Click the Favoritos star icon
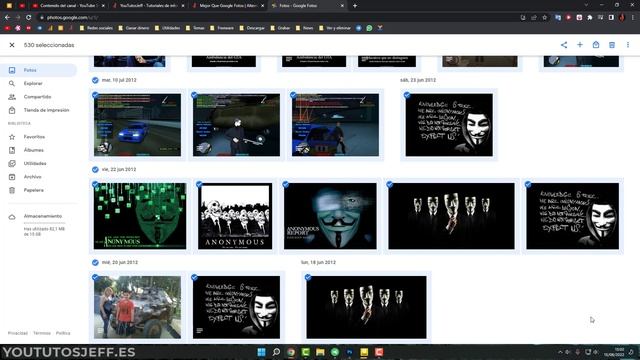The height and width of the screenshot is (360, 640). click(x=12, y=137)
